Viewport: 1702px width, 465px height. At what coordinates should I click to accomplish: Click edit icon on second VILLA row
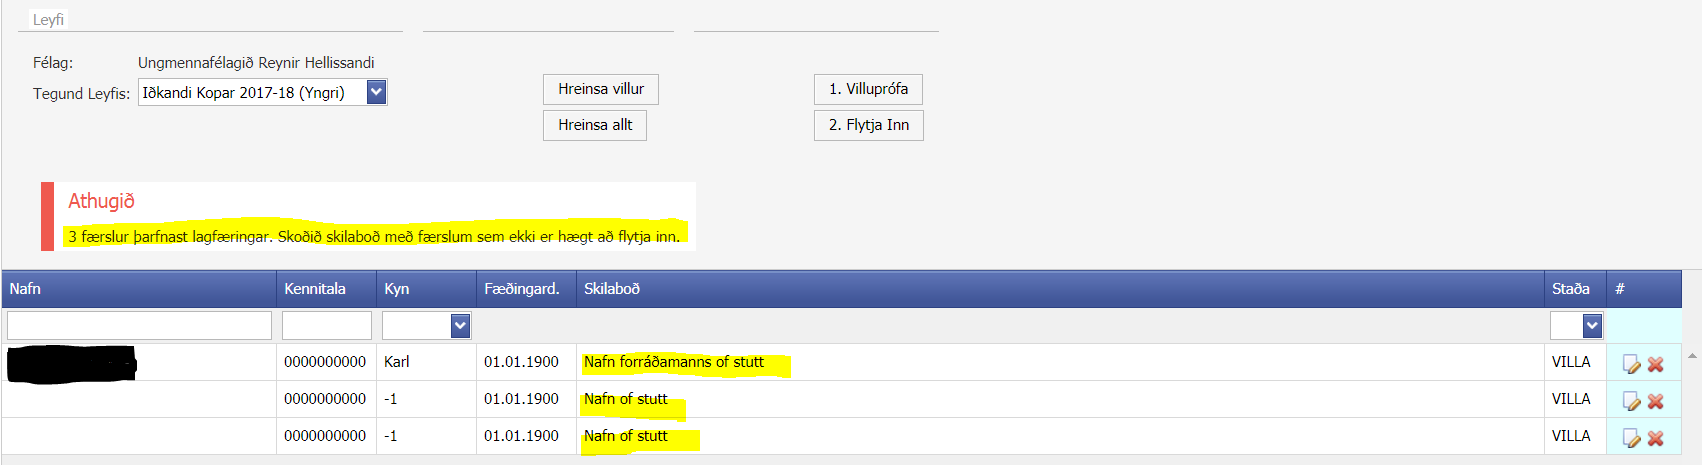[x=1631, y=401]
